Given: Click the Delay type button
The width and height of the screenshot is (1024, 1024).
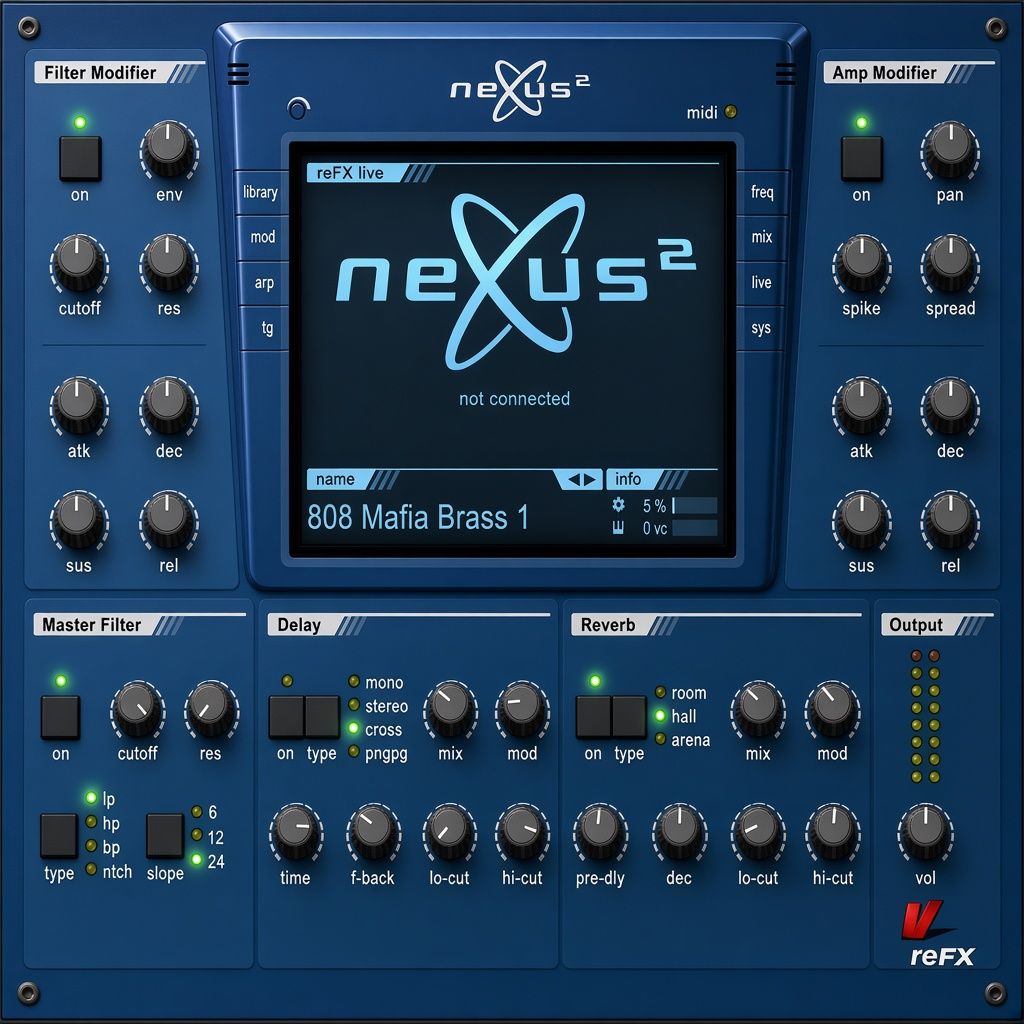Looking at the screenshot, I should coord(323,717).
